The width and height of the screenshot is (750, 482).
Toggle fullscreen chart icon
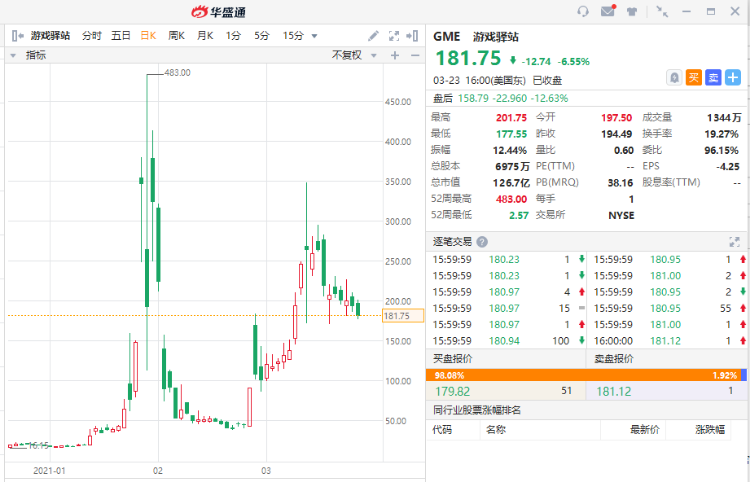pyautogui.click(x=394, y=36)
